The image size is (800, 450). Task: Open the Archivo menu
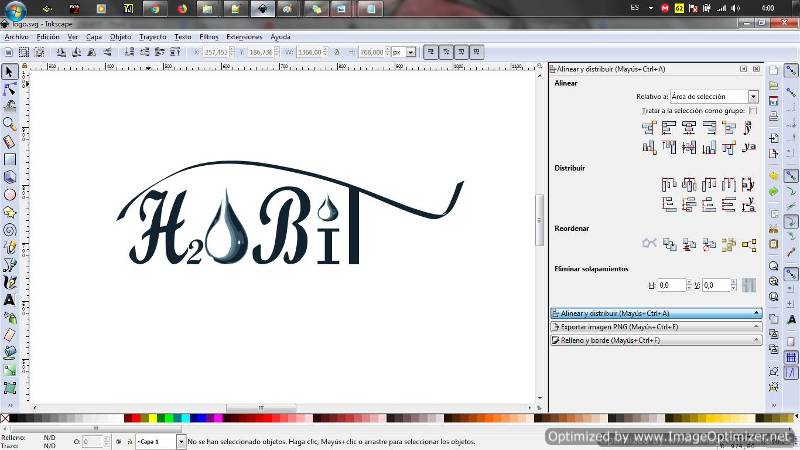point(16,37)
